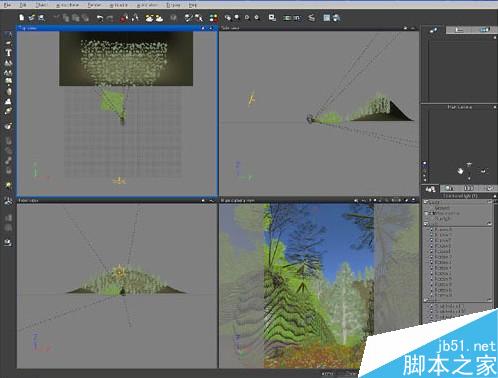Click the Open file icon in the top toolbar
This screenshot has height=378, width=498.
[x=32, y=18]
